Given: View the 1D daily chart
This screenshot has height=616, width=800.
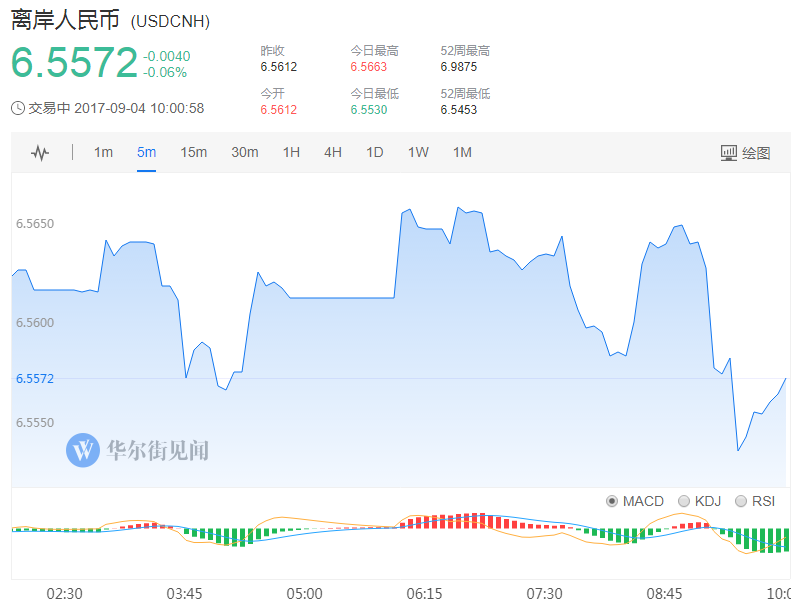Looking at the screenshot, I should 375,153.
